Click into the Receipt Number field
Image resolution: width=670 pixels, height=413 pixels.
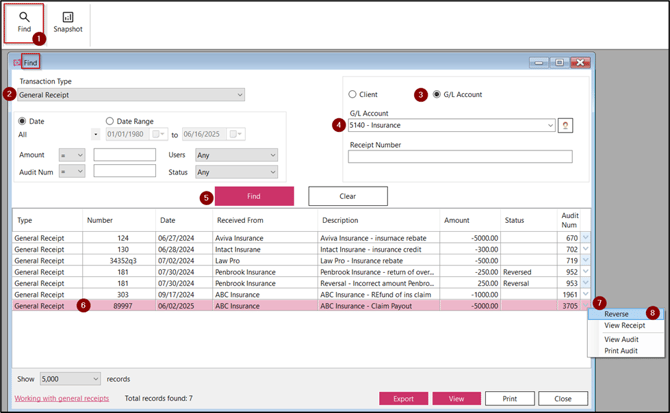click(x=460, y=157)
